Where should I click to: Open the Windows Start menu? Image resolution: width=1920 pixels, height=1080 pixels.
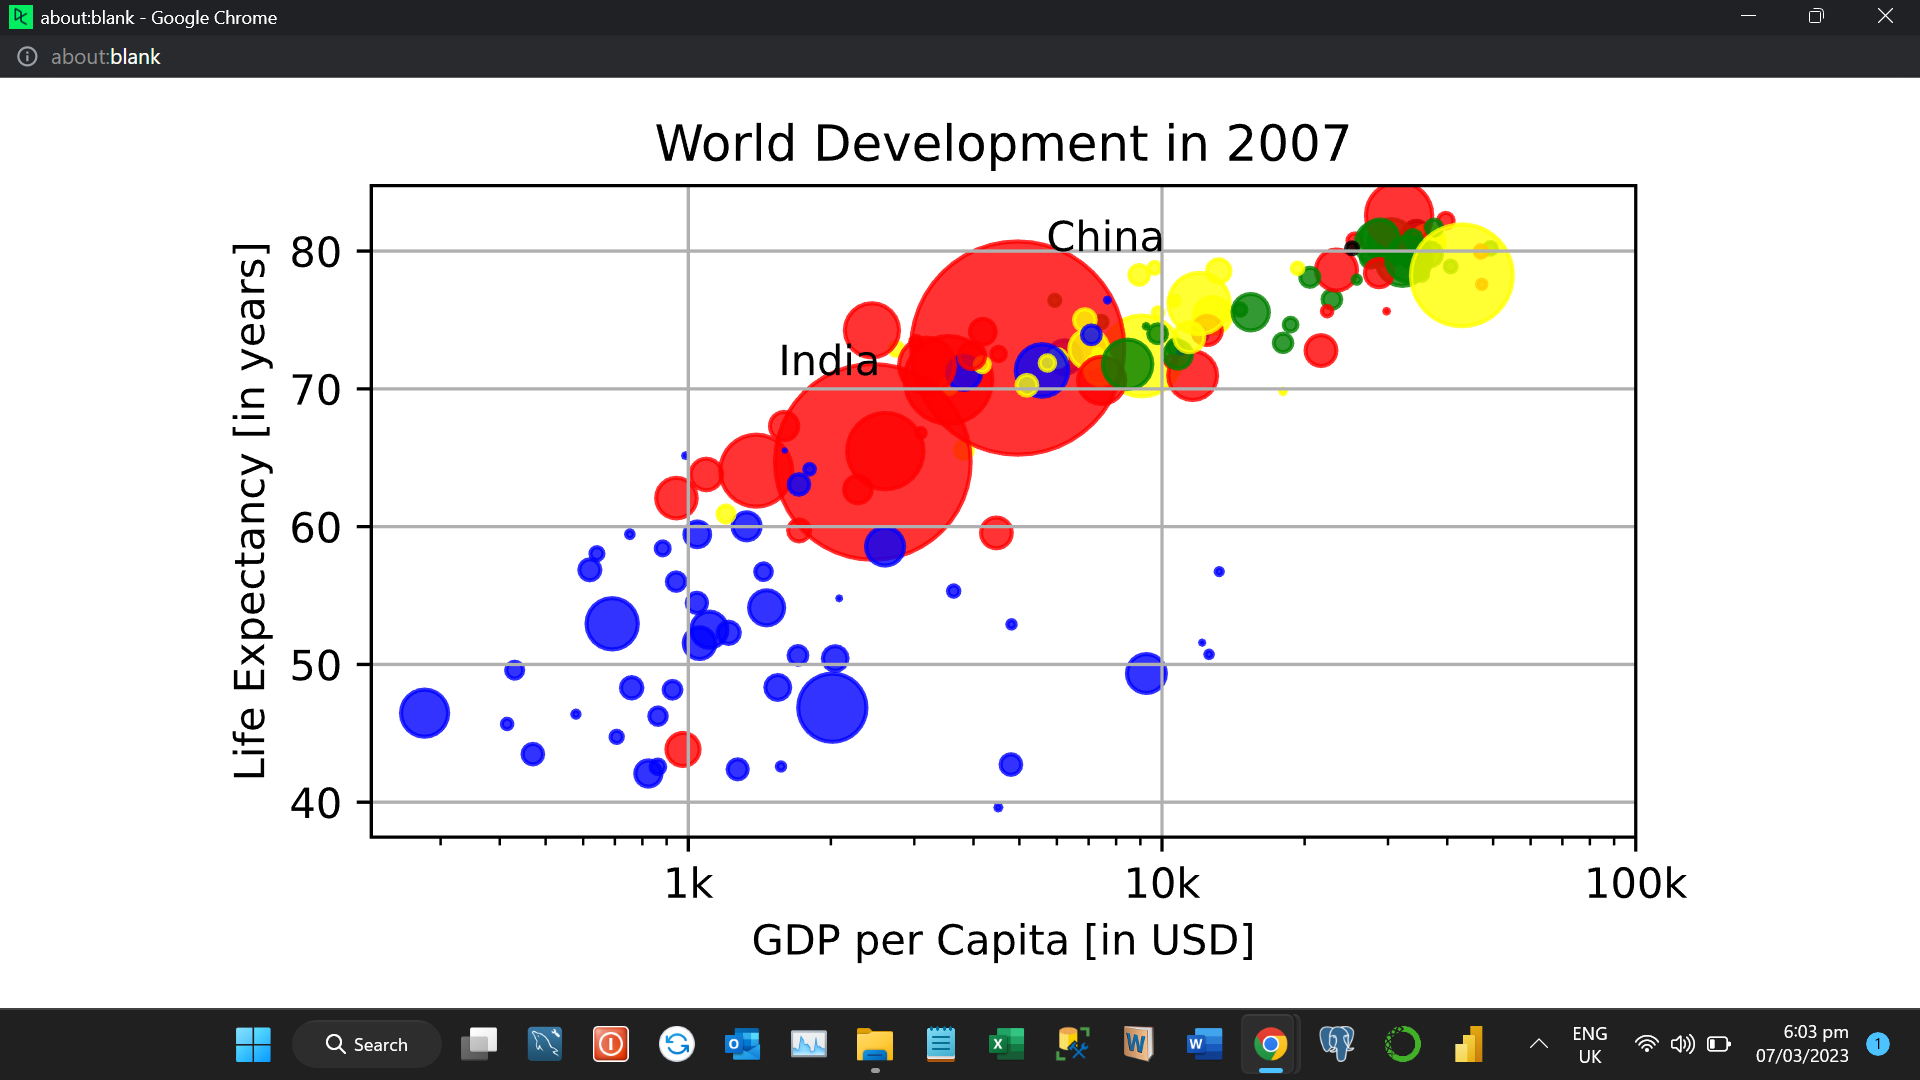click(x=253, y=1043)
